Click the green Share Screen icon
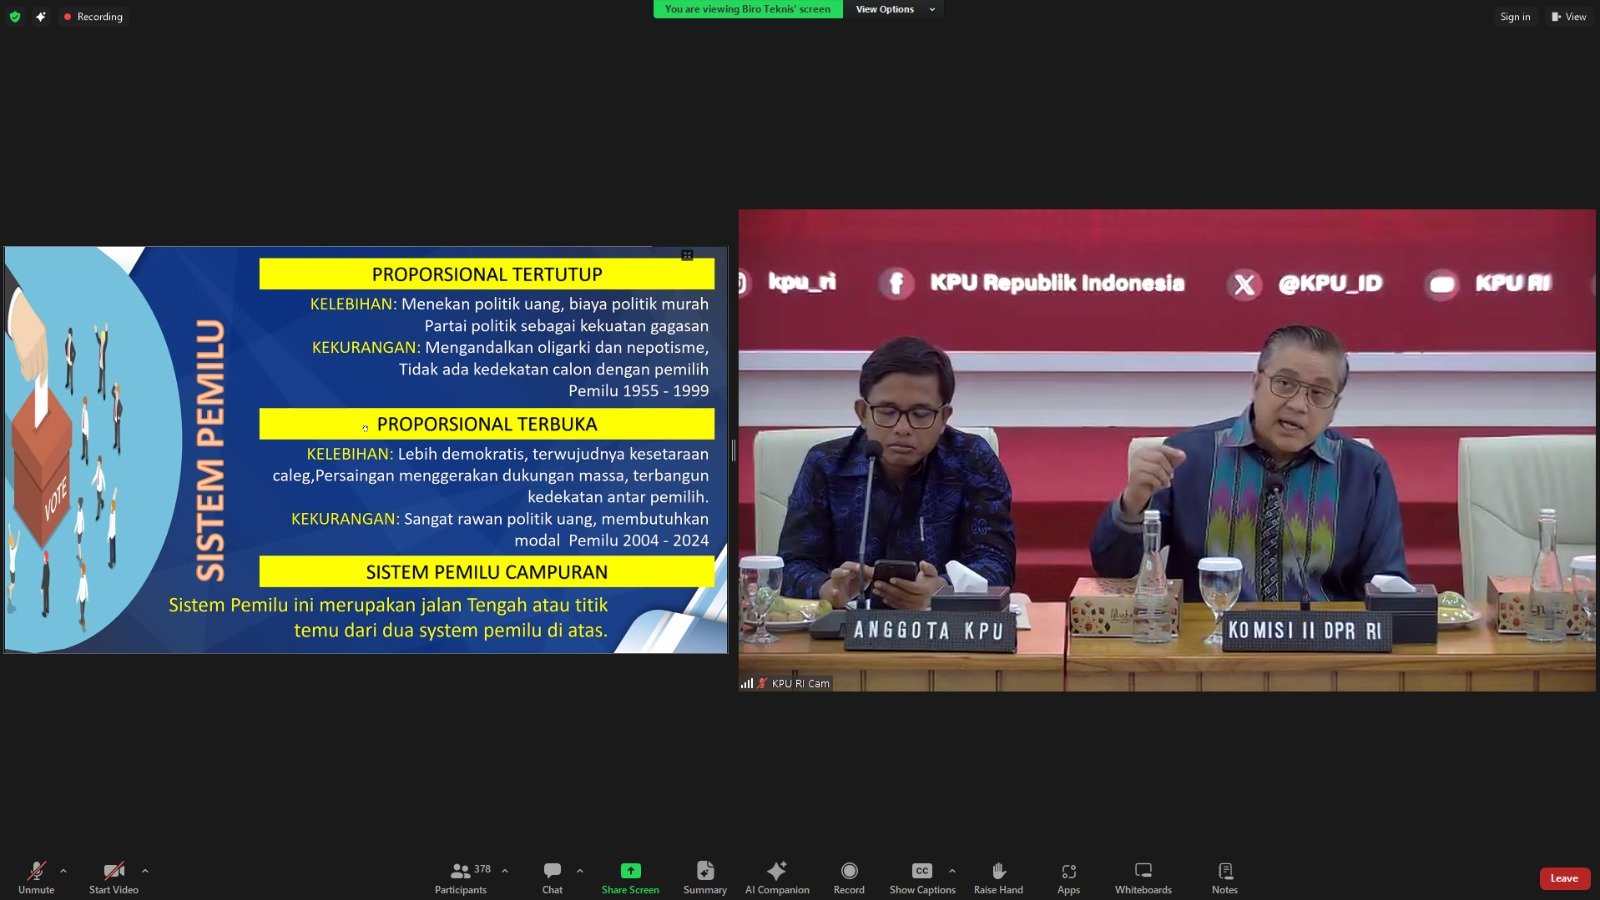Image resolution: width=1600 pixels, height=900 pixels. point(630,871)
